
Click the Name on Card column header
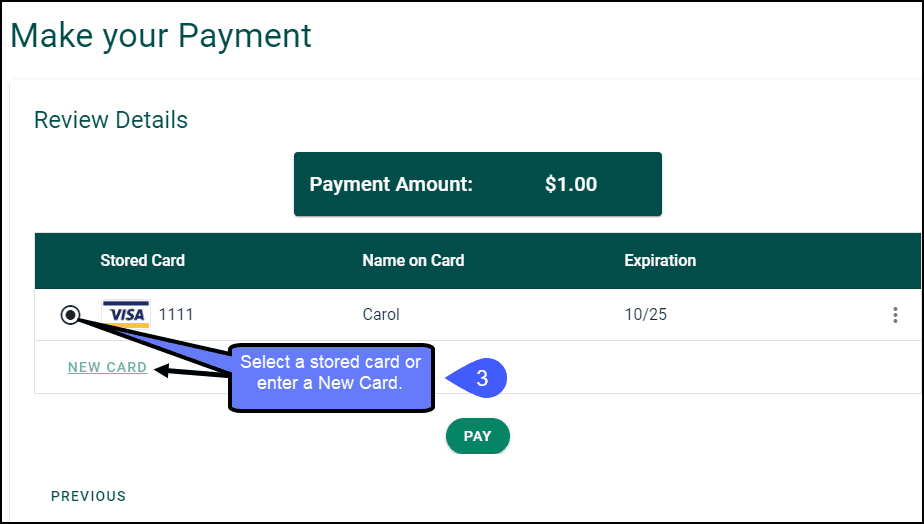point(413,261)
